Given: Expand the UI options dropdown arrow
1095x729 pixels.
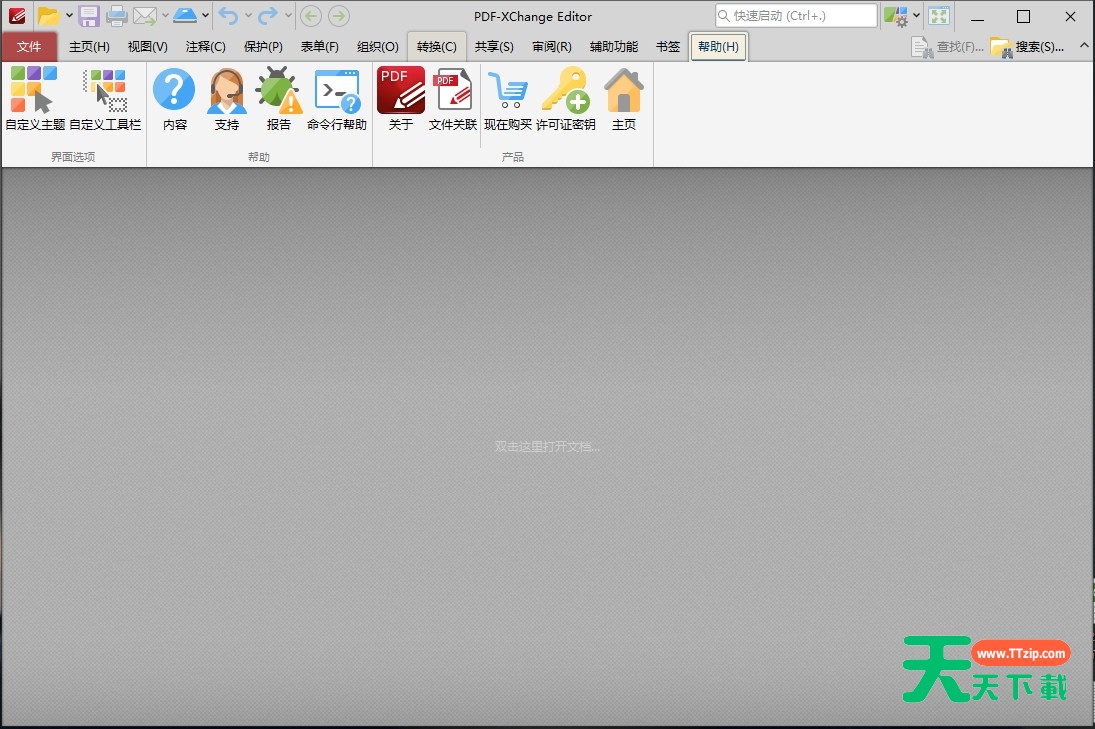Looking at the screenshot, I should 916,15.
